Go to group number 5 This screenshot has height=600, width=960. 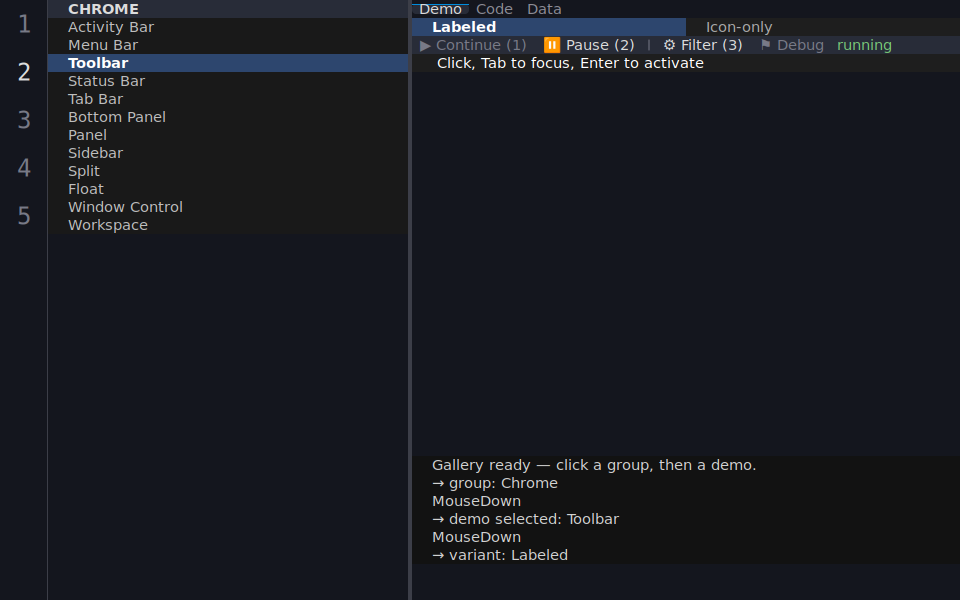[x=24, y=215]
